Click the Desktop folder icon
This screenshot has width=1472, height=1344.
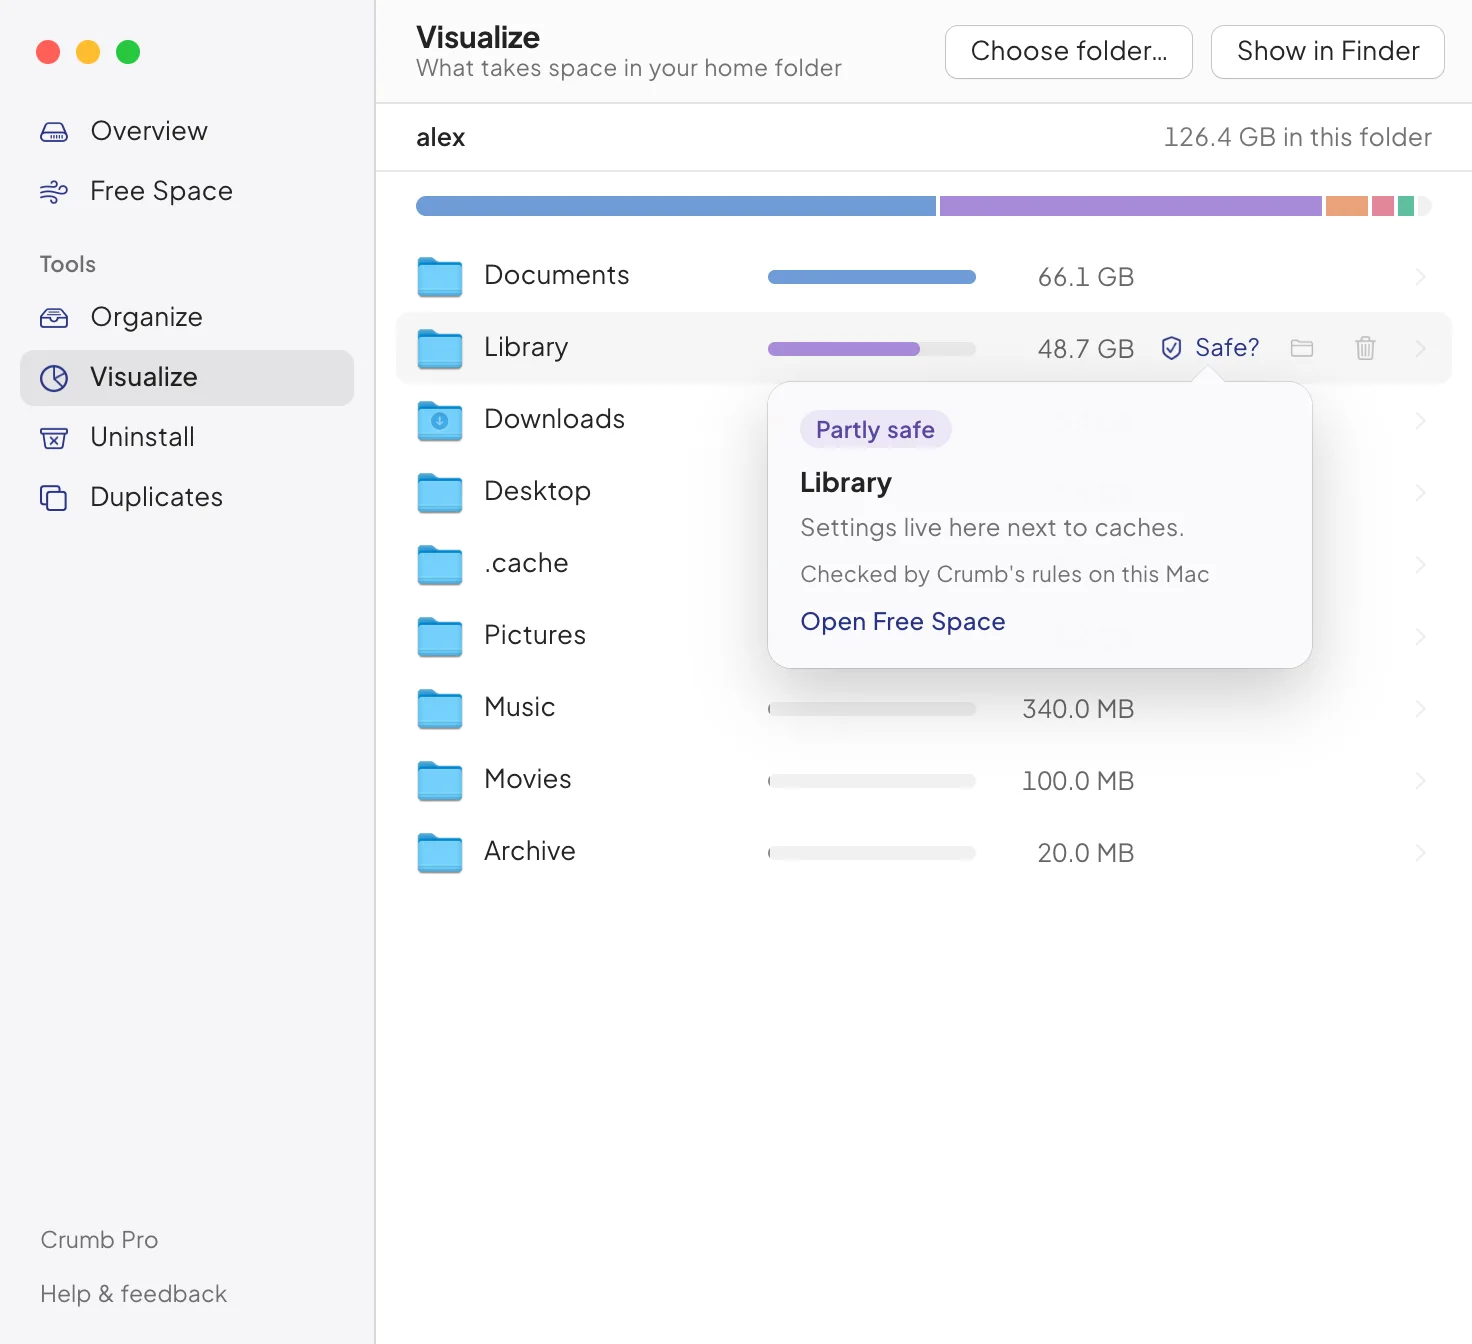(440, 493)
